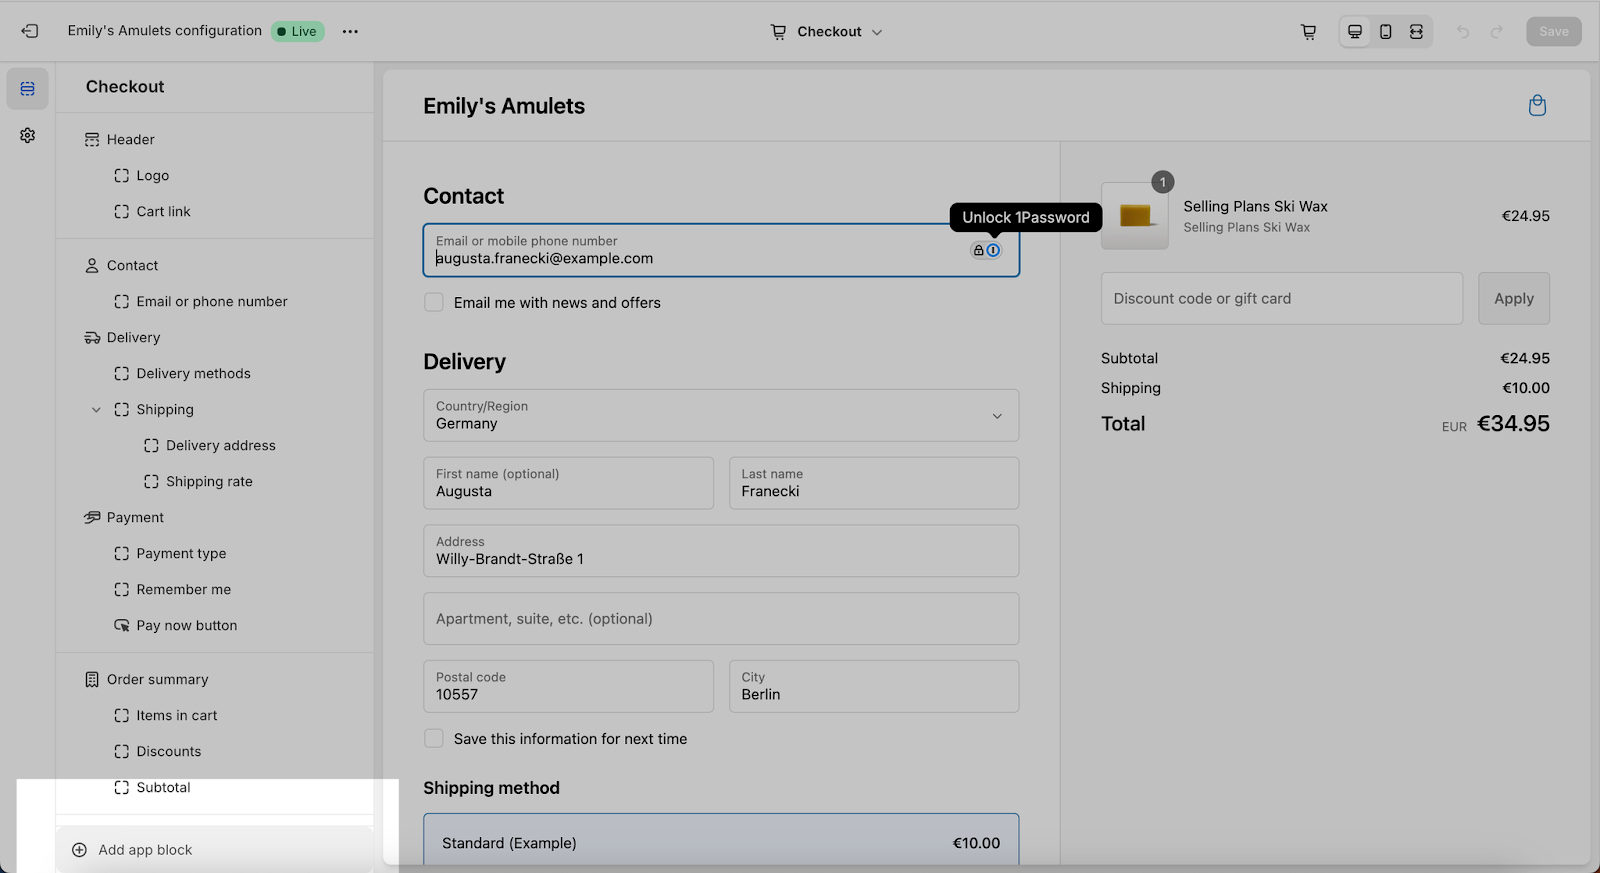This screenshot has height=873, width=1600.
Task: Select the sections panel icon
Action: pos(28,89)
